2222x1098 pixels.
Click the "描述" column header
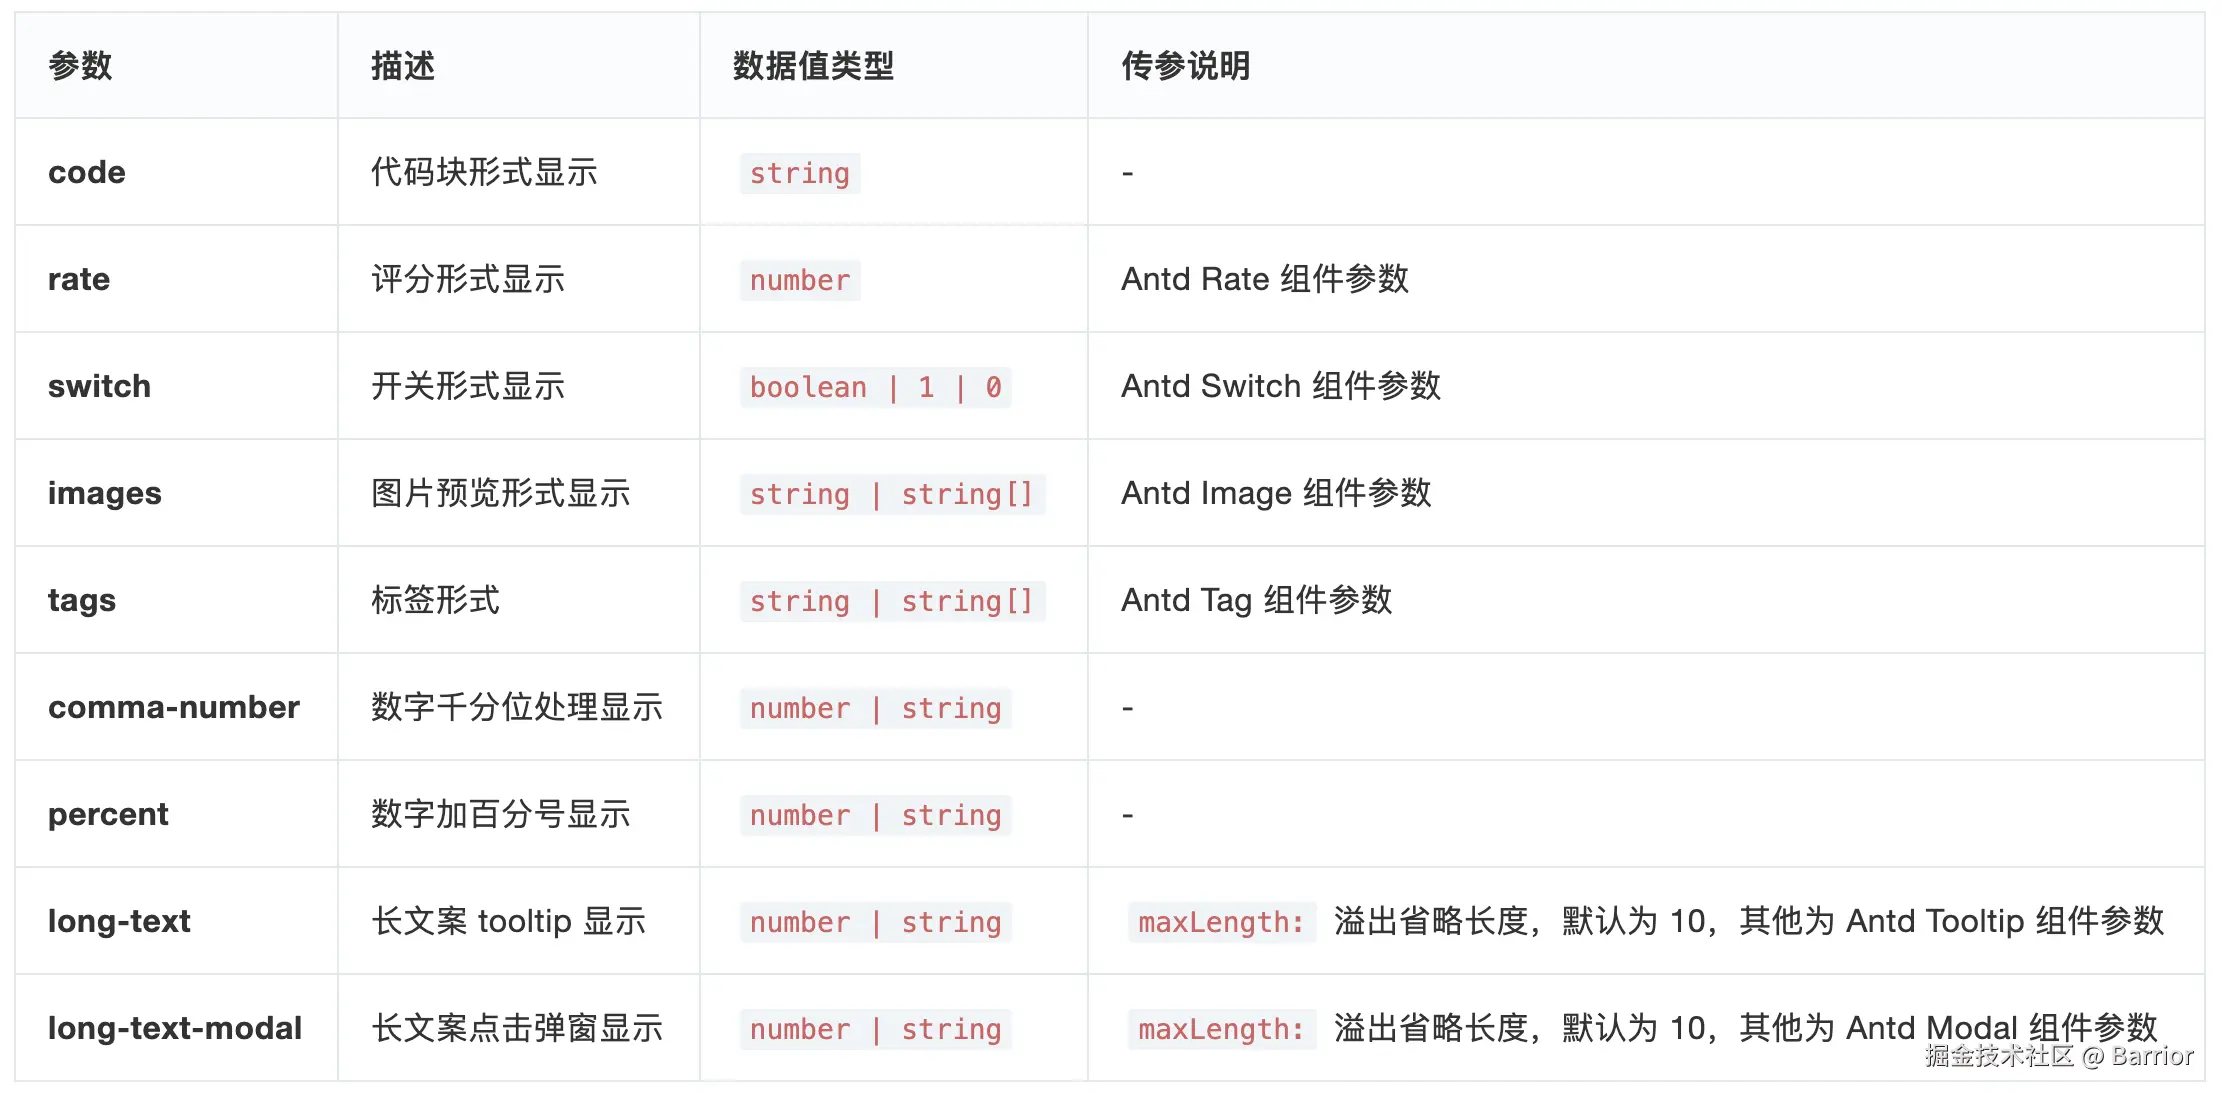coord(403,66)
